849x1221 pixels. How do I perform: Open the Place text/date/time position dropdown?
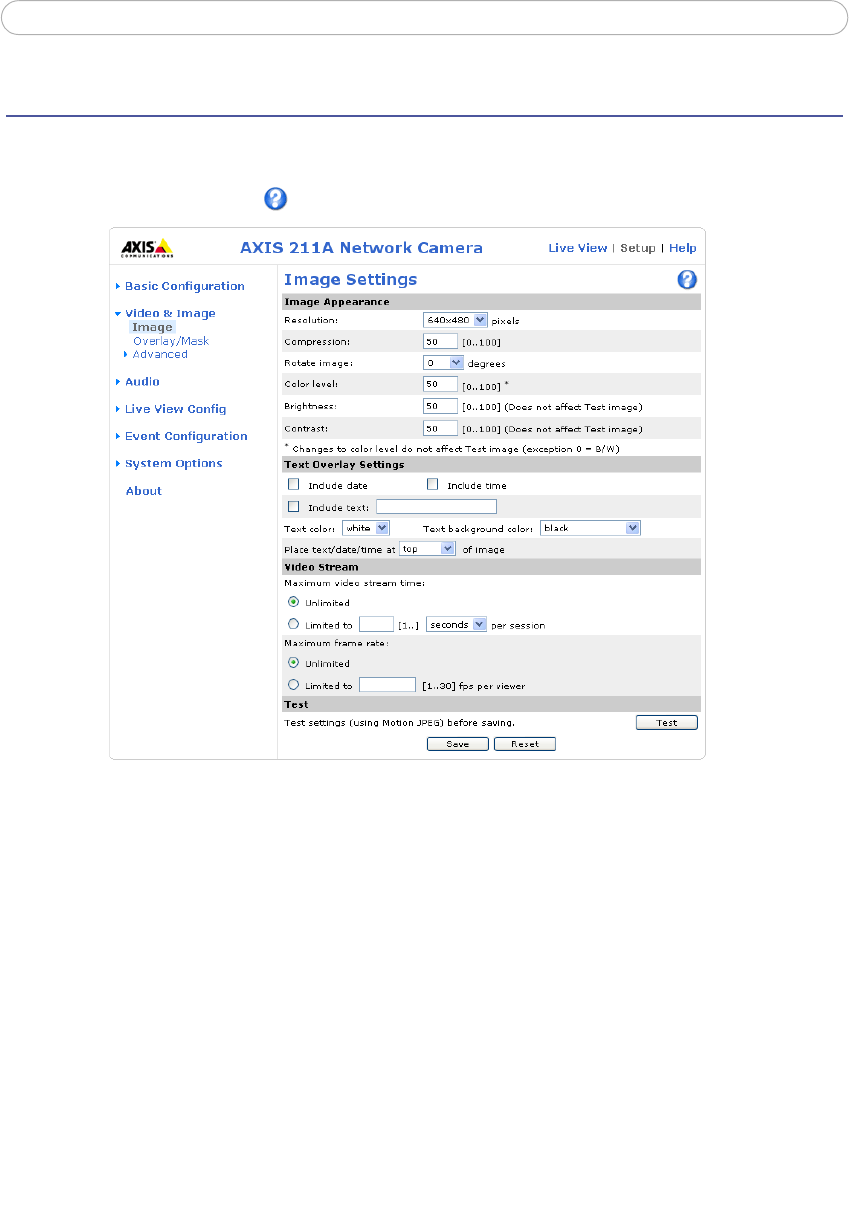point(428,549)
